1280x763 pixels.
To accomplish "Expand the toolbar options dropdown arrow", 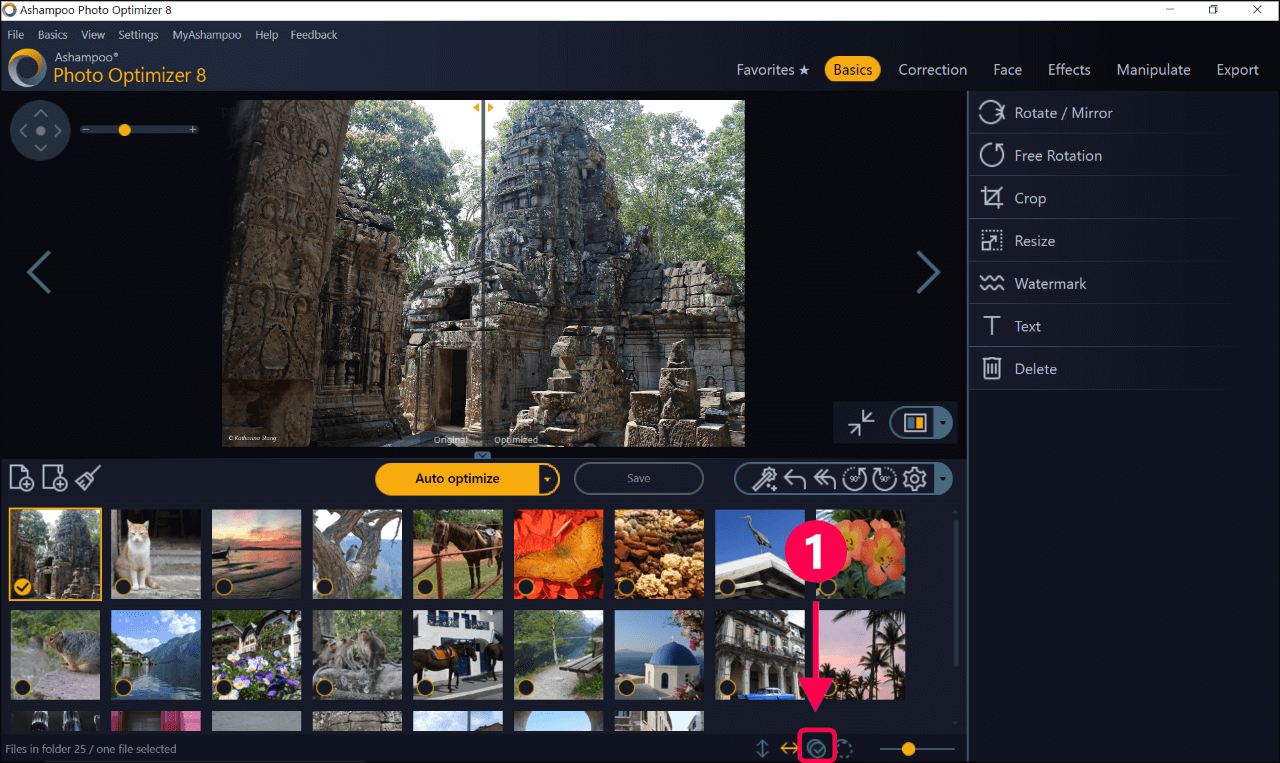I will (x=943, y=479).
